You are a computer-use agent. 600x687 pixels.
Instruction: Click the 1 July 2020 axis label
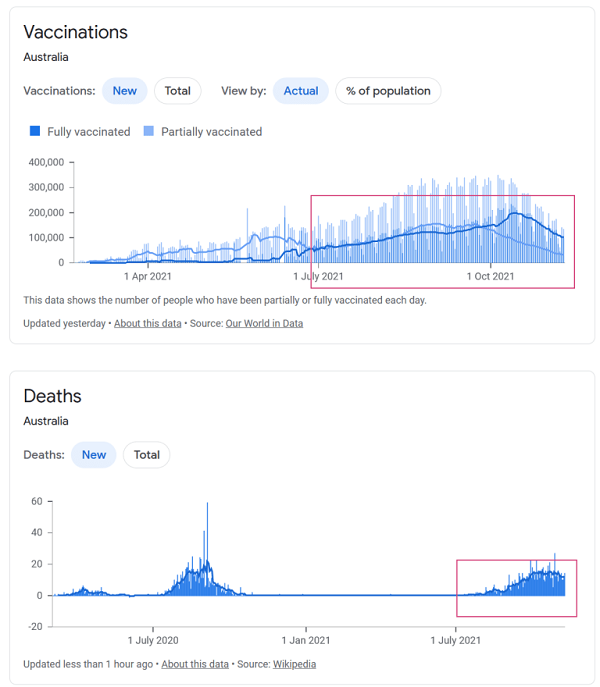[153, 640]
